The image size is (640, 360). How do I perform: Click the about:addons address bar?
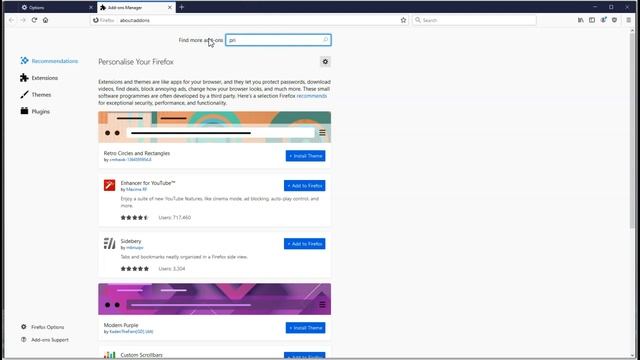coord(249,20)
